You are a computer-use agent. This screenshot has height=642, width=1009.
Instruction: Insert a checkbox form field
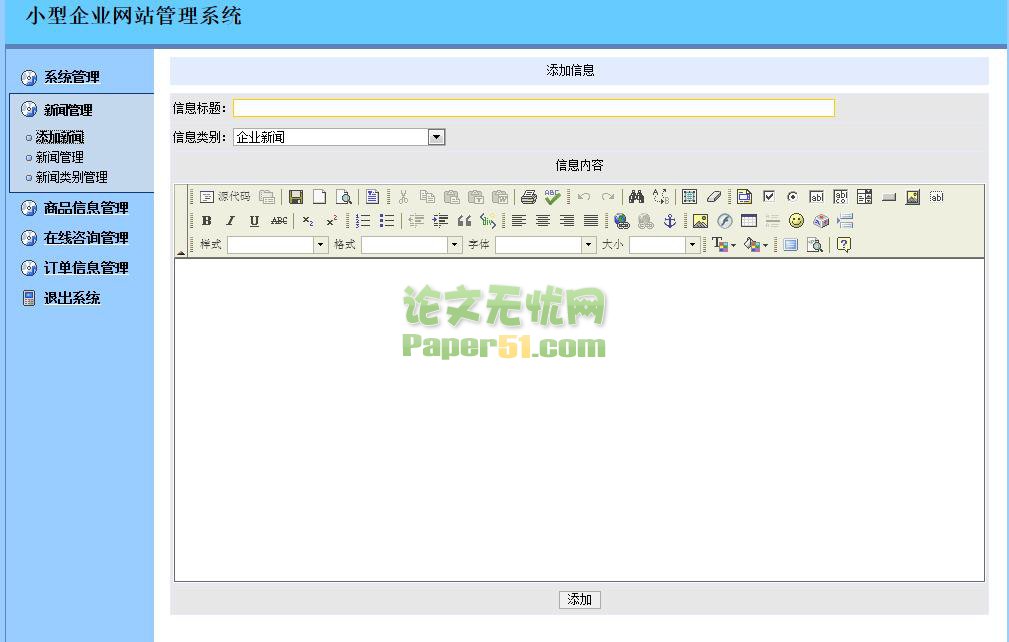768,197
